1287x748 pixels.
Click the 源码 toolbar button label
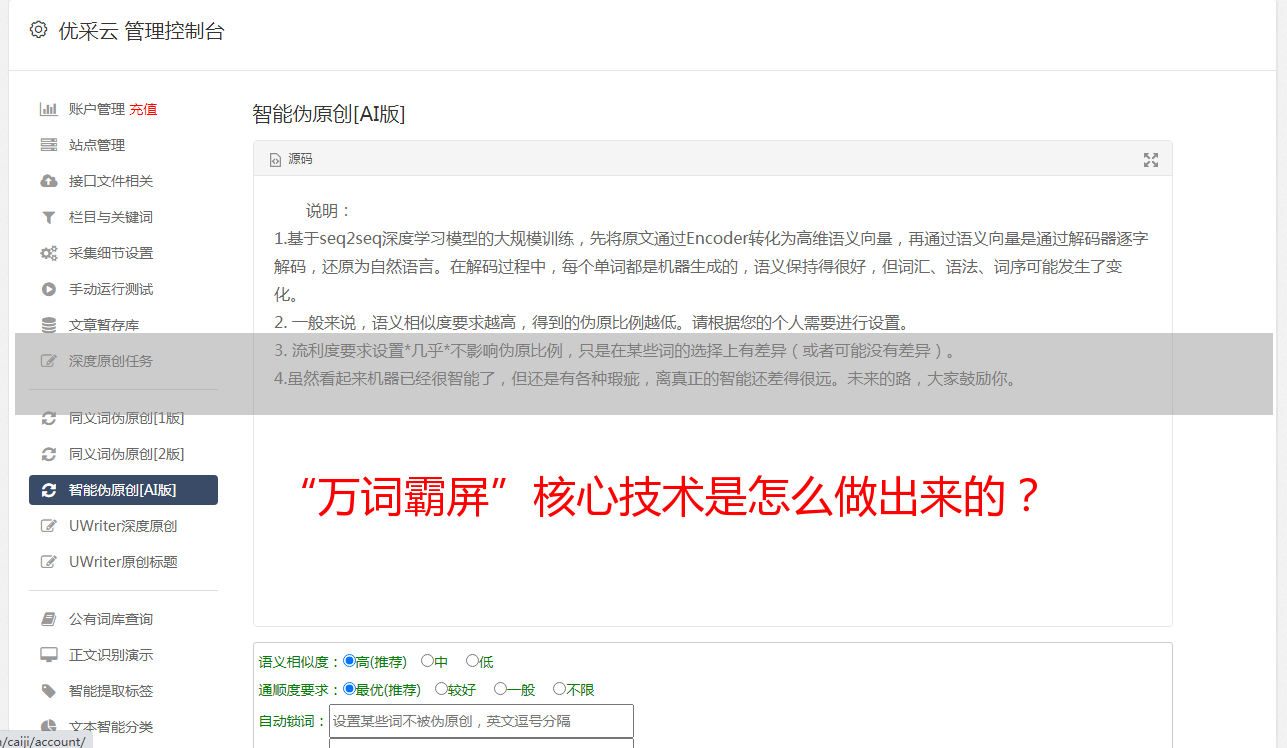tap(300, 159)
